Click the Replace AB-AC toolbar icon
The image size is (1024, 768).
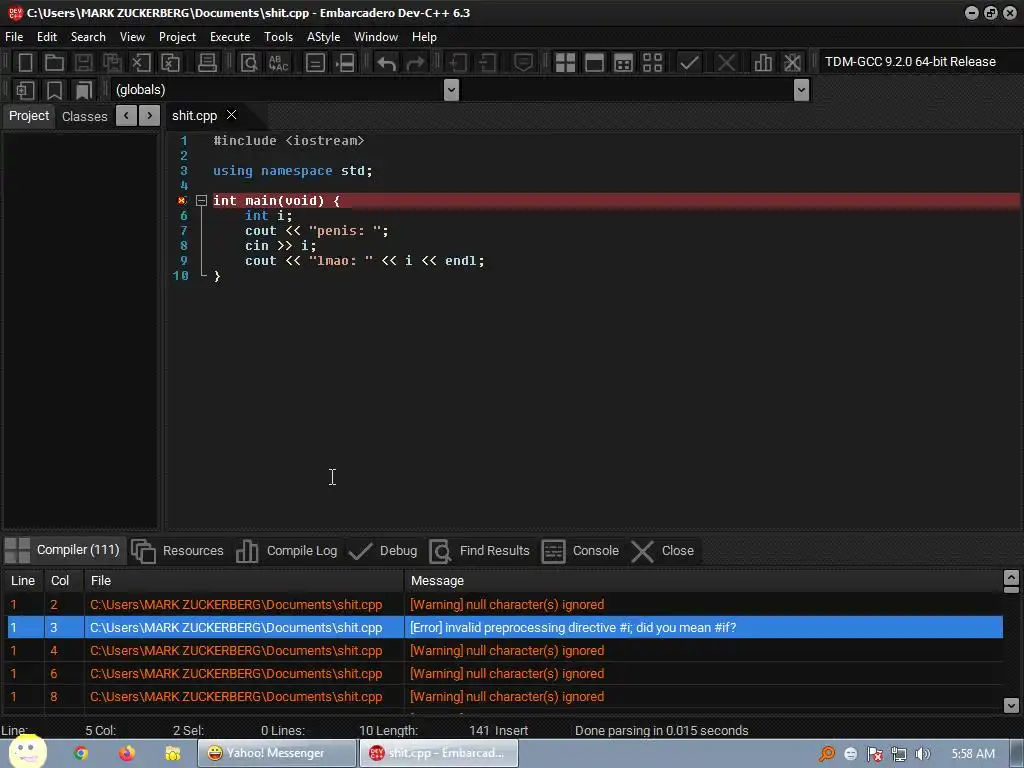[x=278, y=63]
